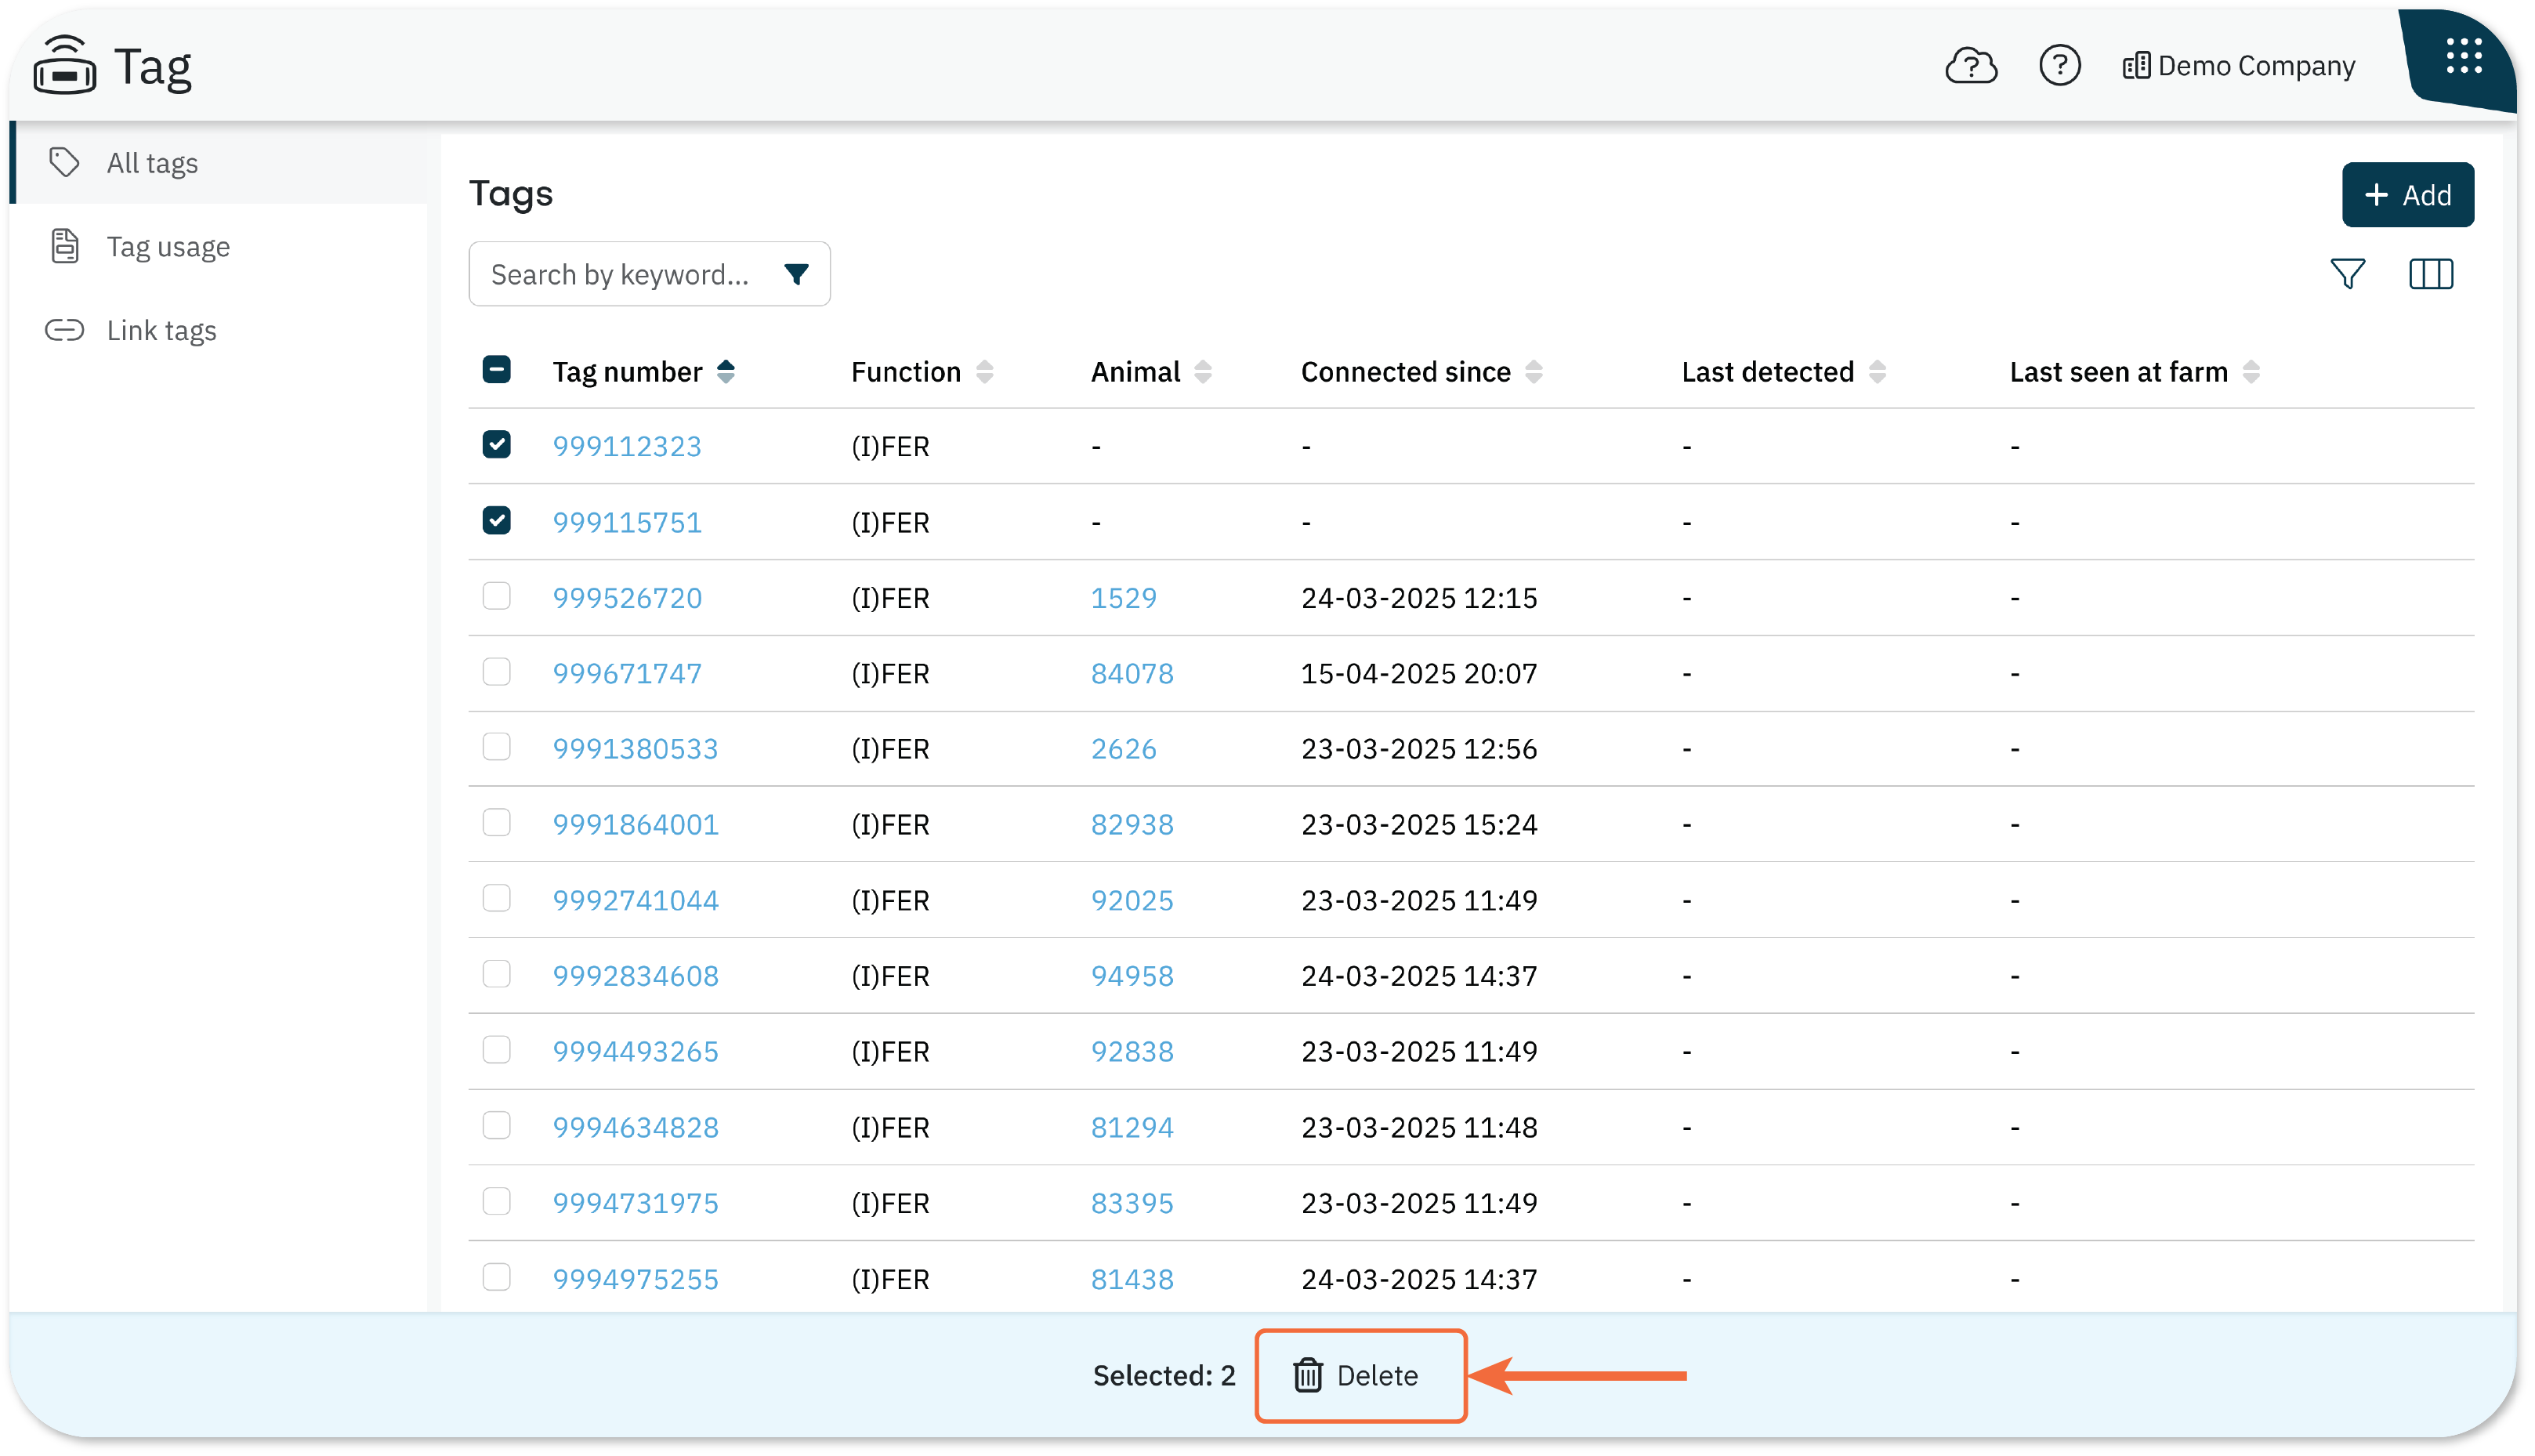2535x1456 pixels.
Task: Tick the checkbox for tag 9992741044
Action: coord(496,899)
